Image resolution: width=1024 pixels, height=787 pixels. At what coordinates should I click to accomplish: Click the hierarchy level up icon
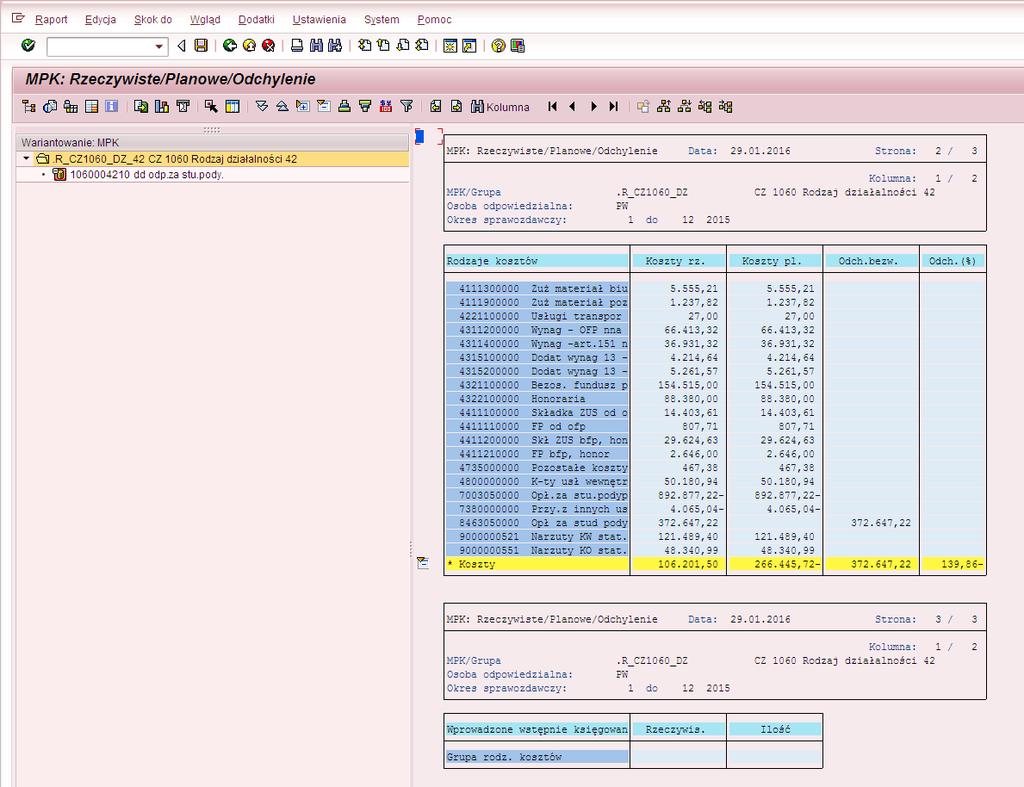[x=664, y=106]
